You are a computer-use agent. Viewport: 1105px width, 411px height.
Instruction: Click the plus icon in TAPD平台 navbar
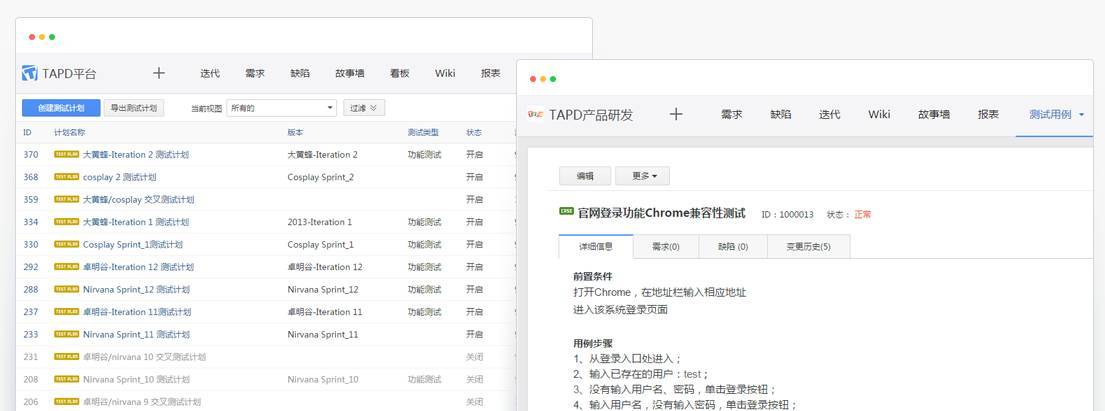click(x=158, y=73)
